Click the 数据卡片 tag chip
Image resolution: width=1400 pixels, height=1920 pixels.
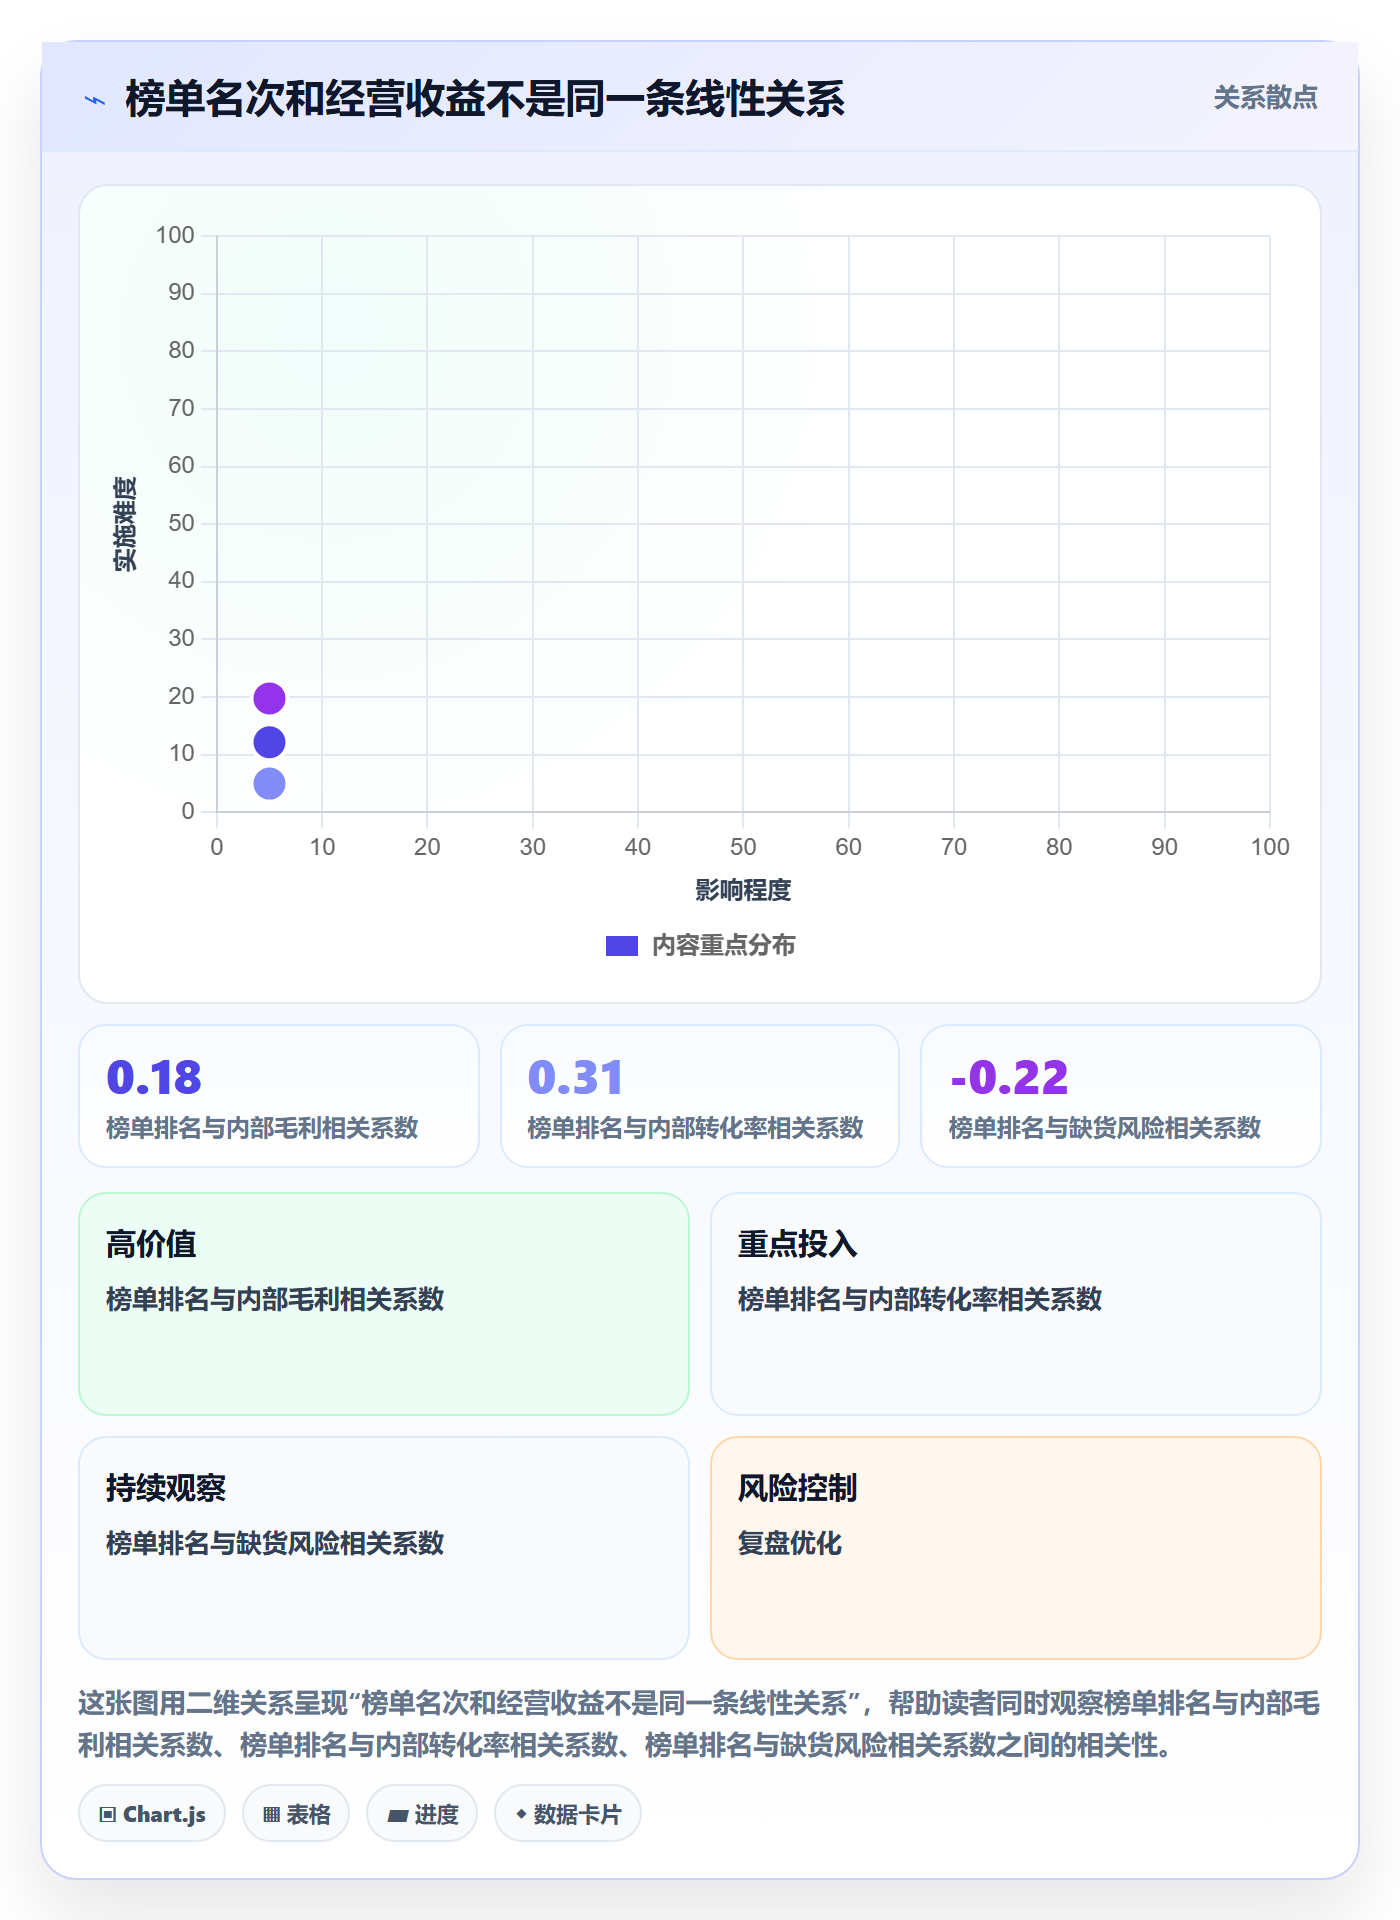pyautogui.click(x=568, y=1814)
